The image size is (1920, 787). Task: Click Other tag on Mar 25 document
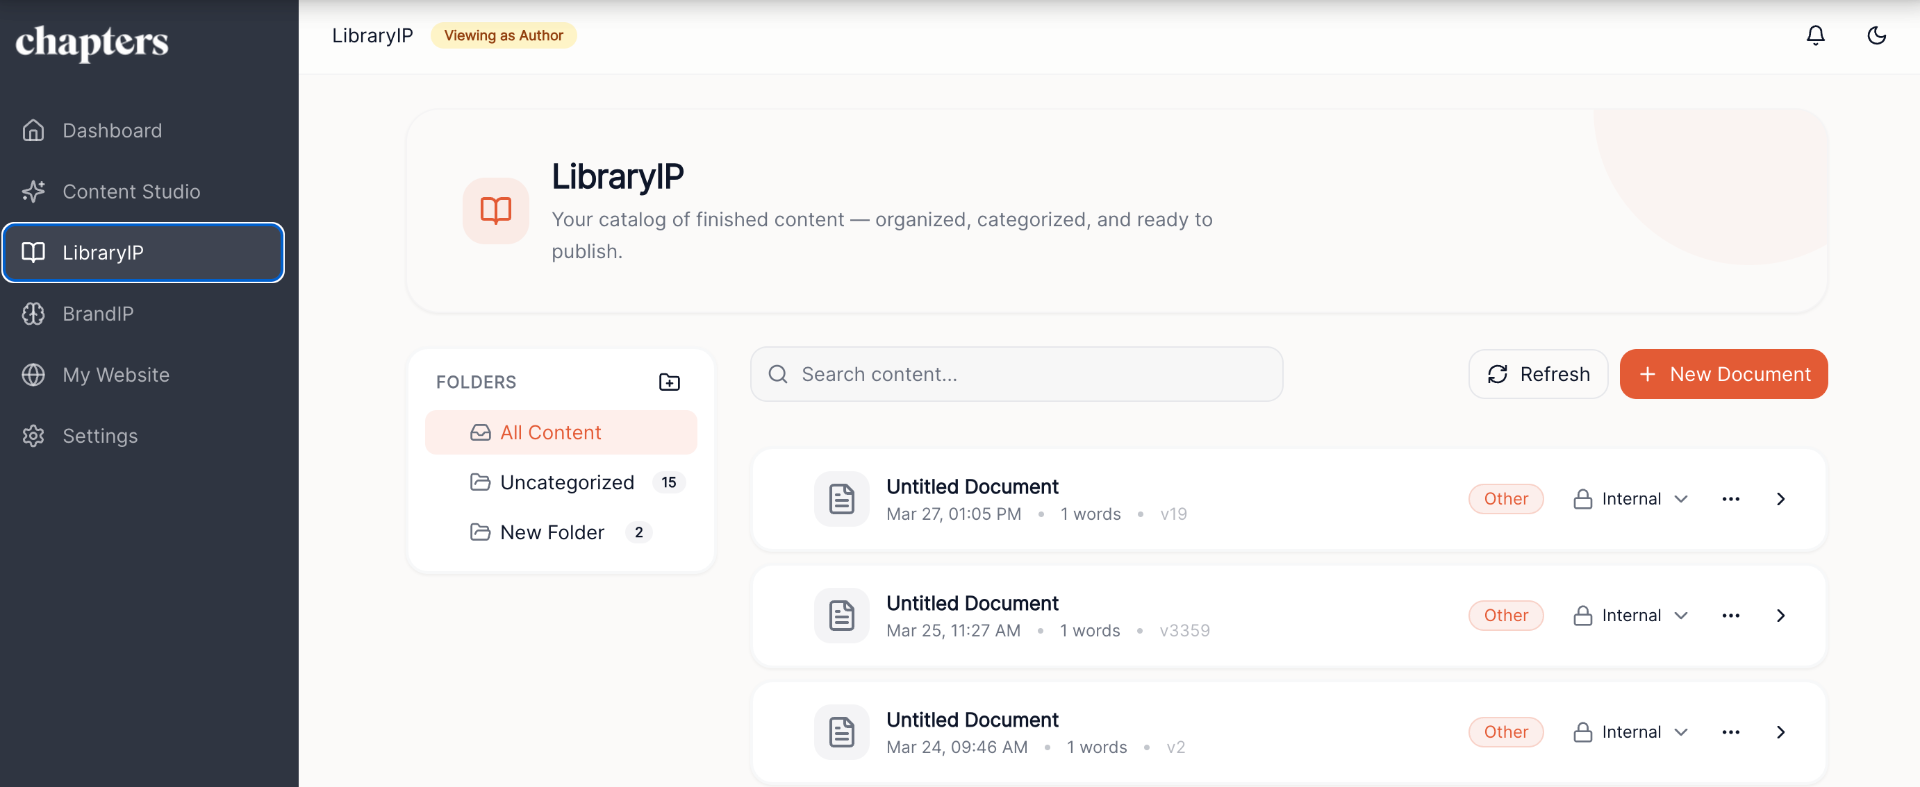(x=1506, y=615)
